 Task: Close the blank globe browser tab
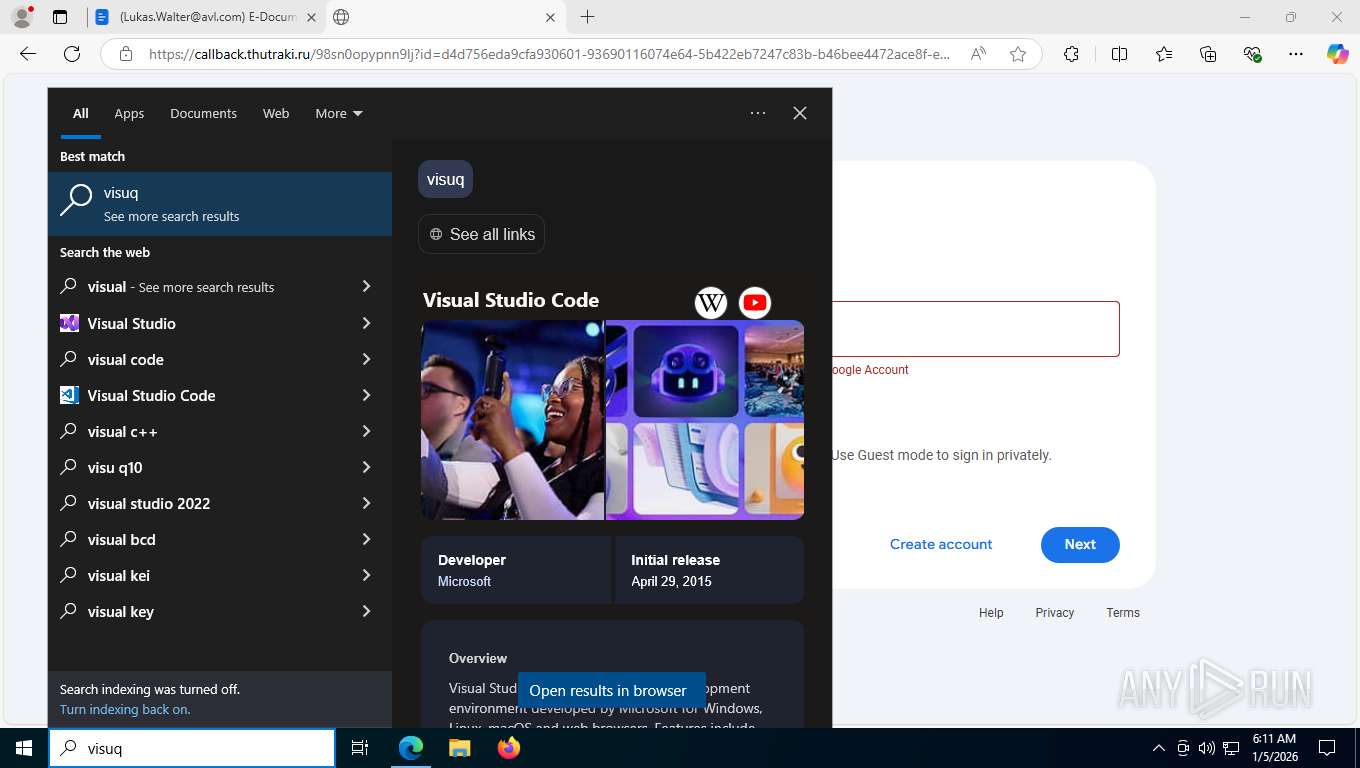(x=550, y=17)
